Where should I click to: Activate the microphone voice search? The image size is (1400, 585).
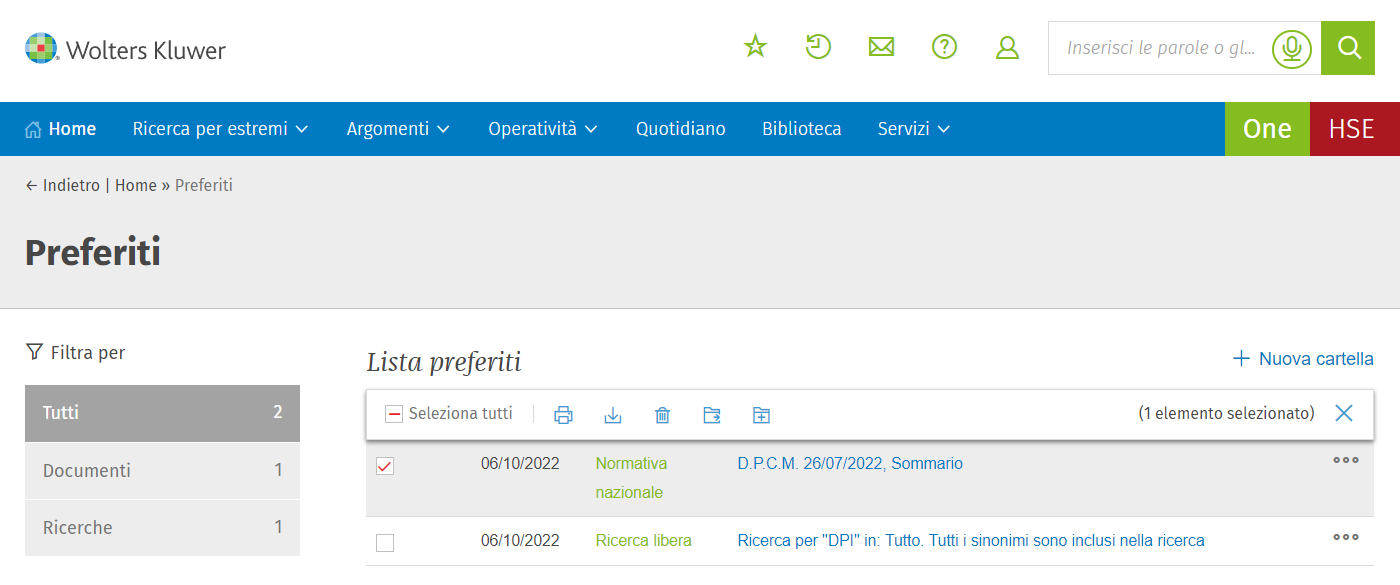pyautogui.click(x=1291, y=48)
